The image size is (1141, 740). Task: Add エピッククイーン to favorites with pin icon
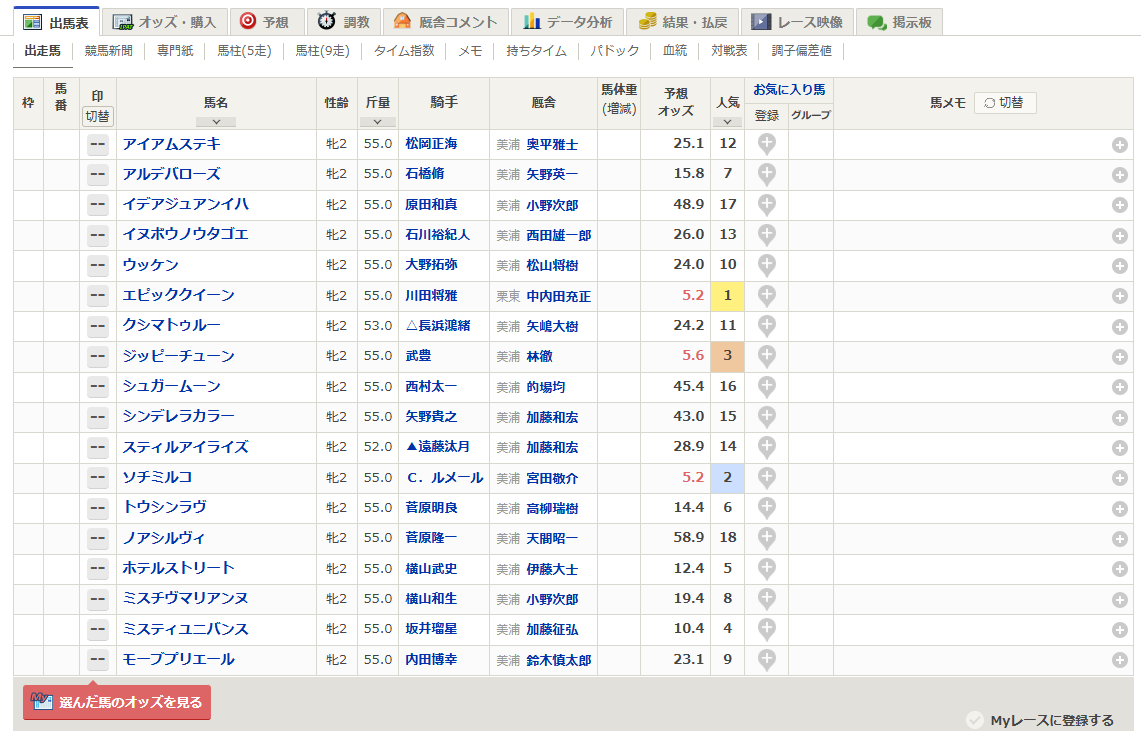tap(766, 296)
